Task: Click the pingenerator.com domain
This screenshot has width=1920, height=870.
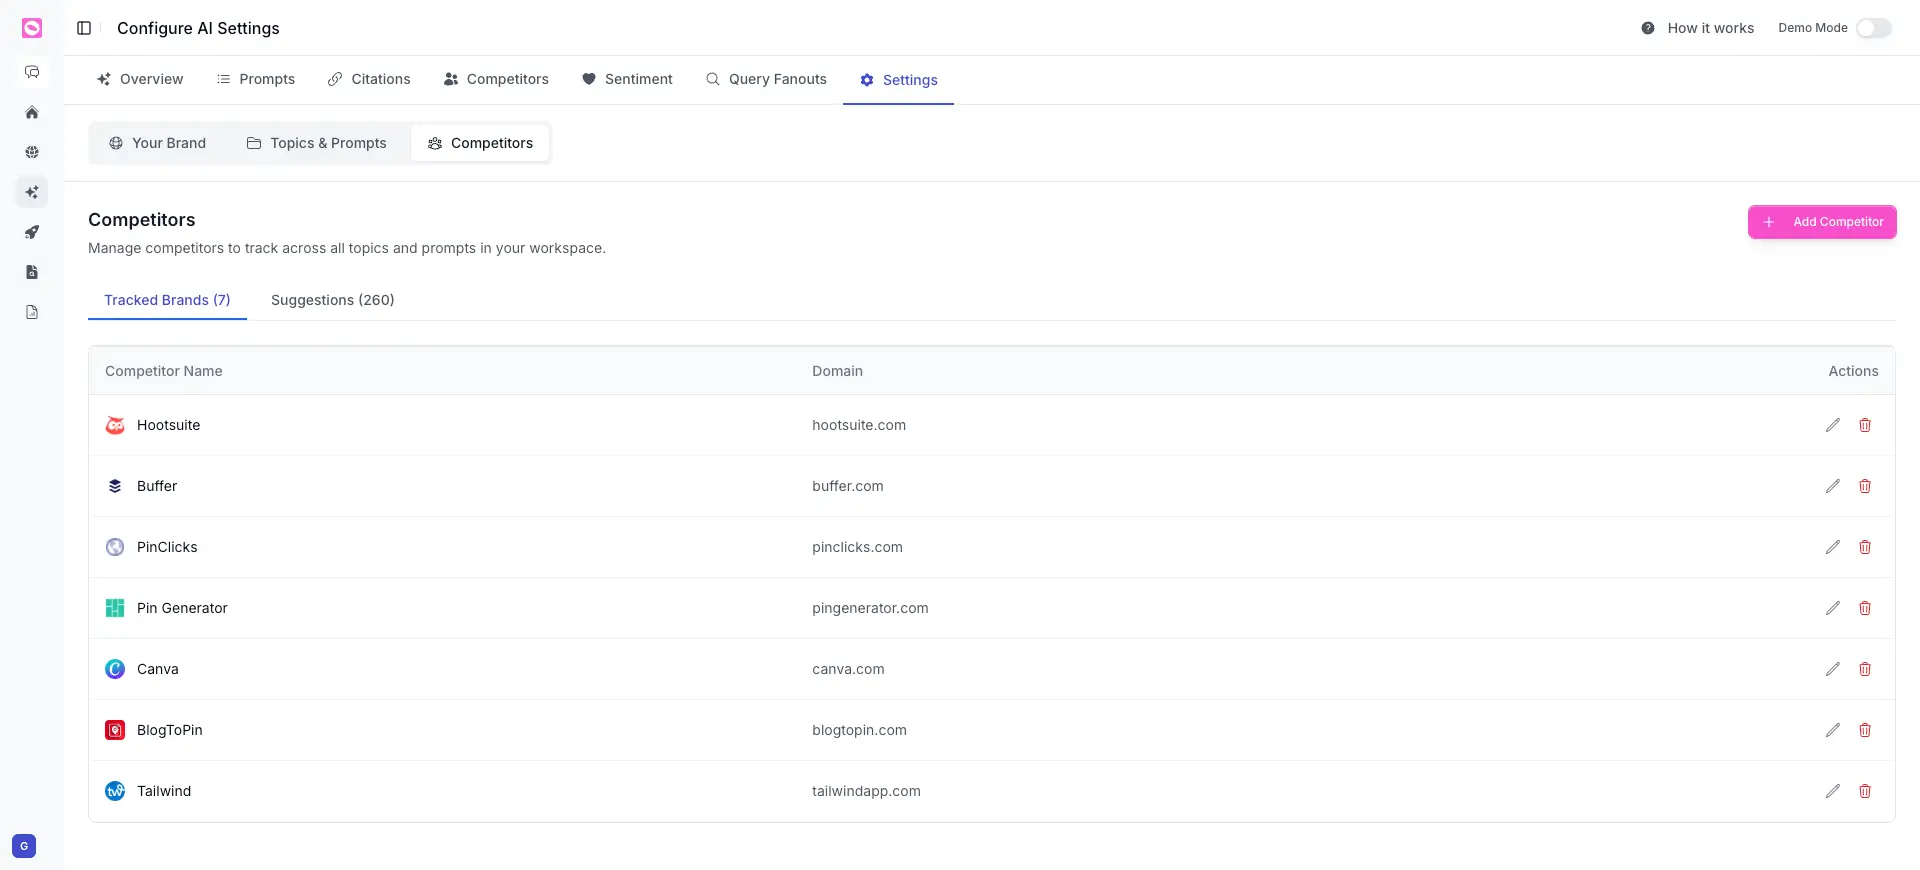Action: click(x=870, y=608)
